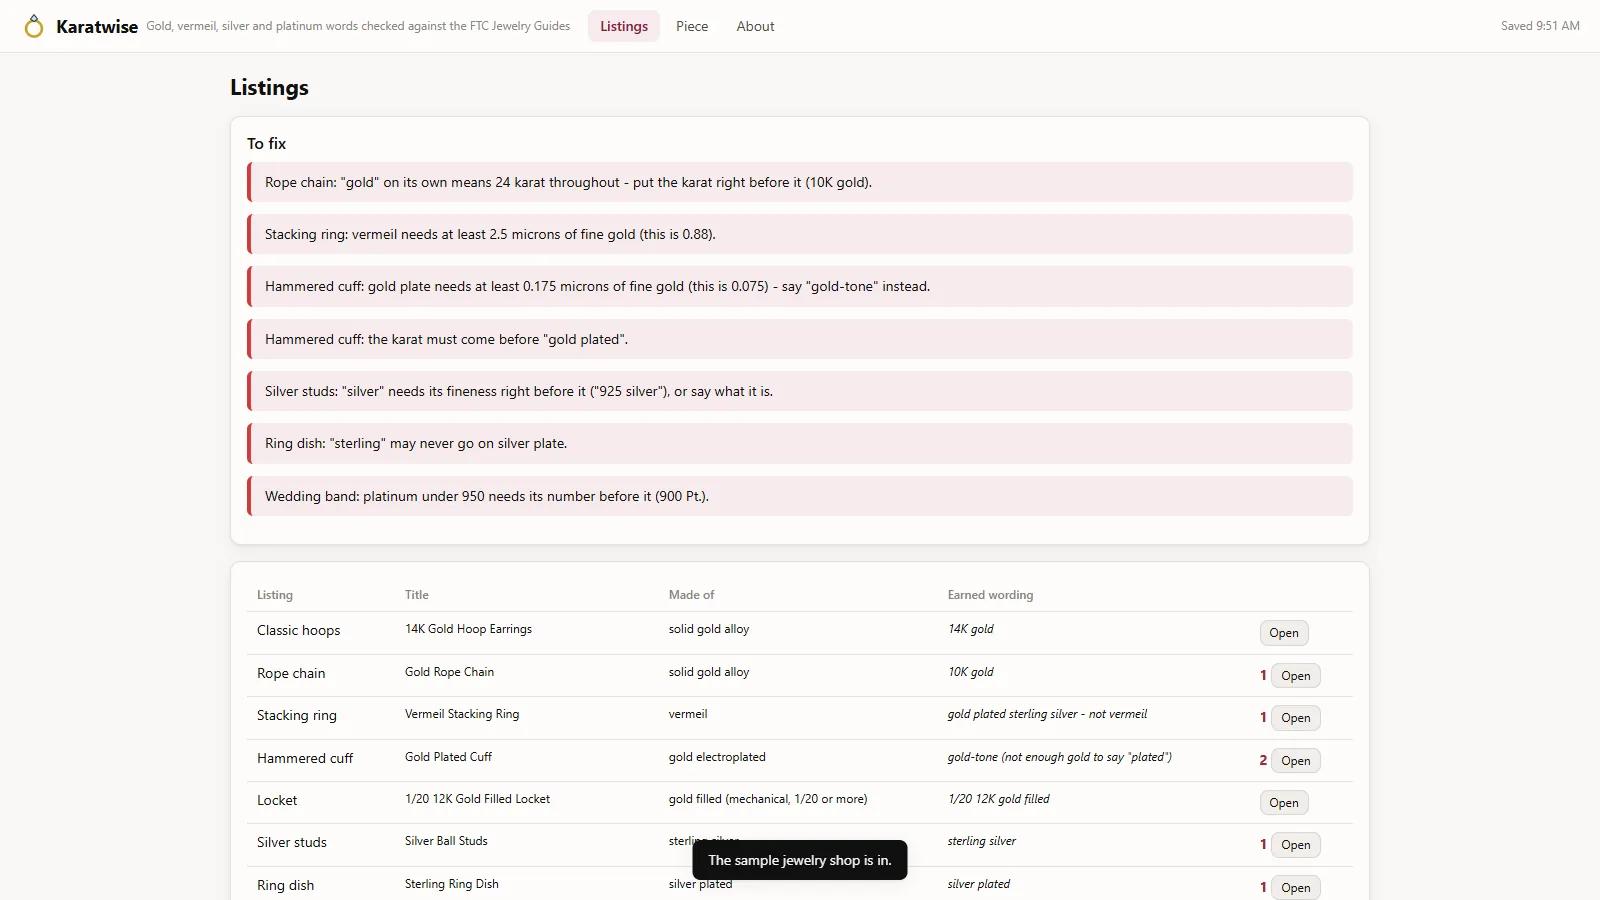
Task: Open the Piece tab
Action: pos(692,26)
